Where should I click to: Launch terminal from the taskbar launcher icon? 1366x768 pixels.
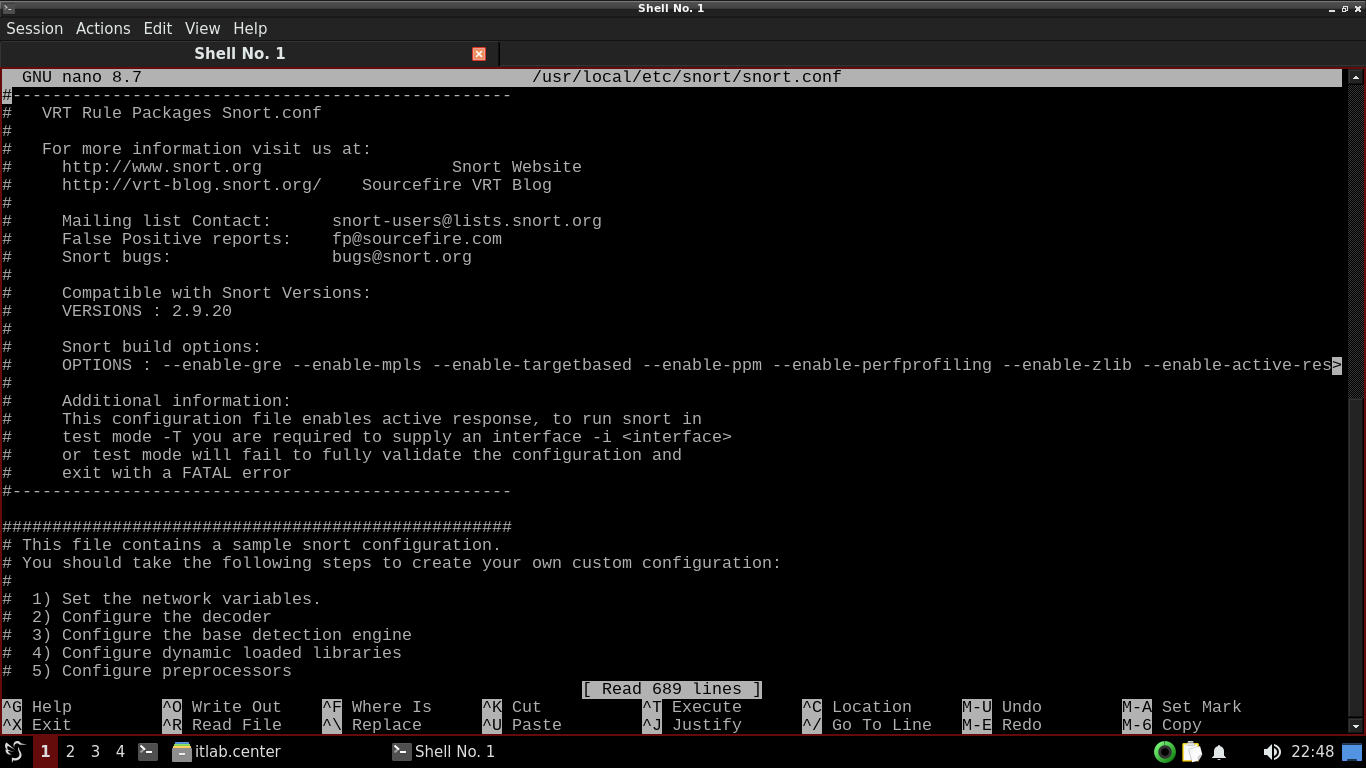click(148, 751)
